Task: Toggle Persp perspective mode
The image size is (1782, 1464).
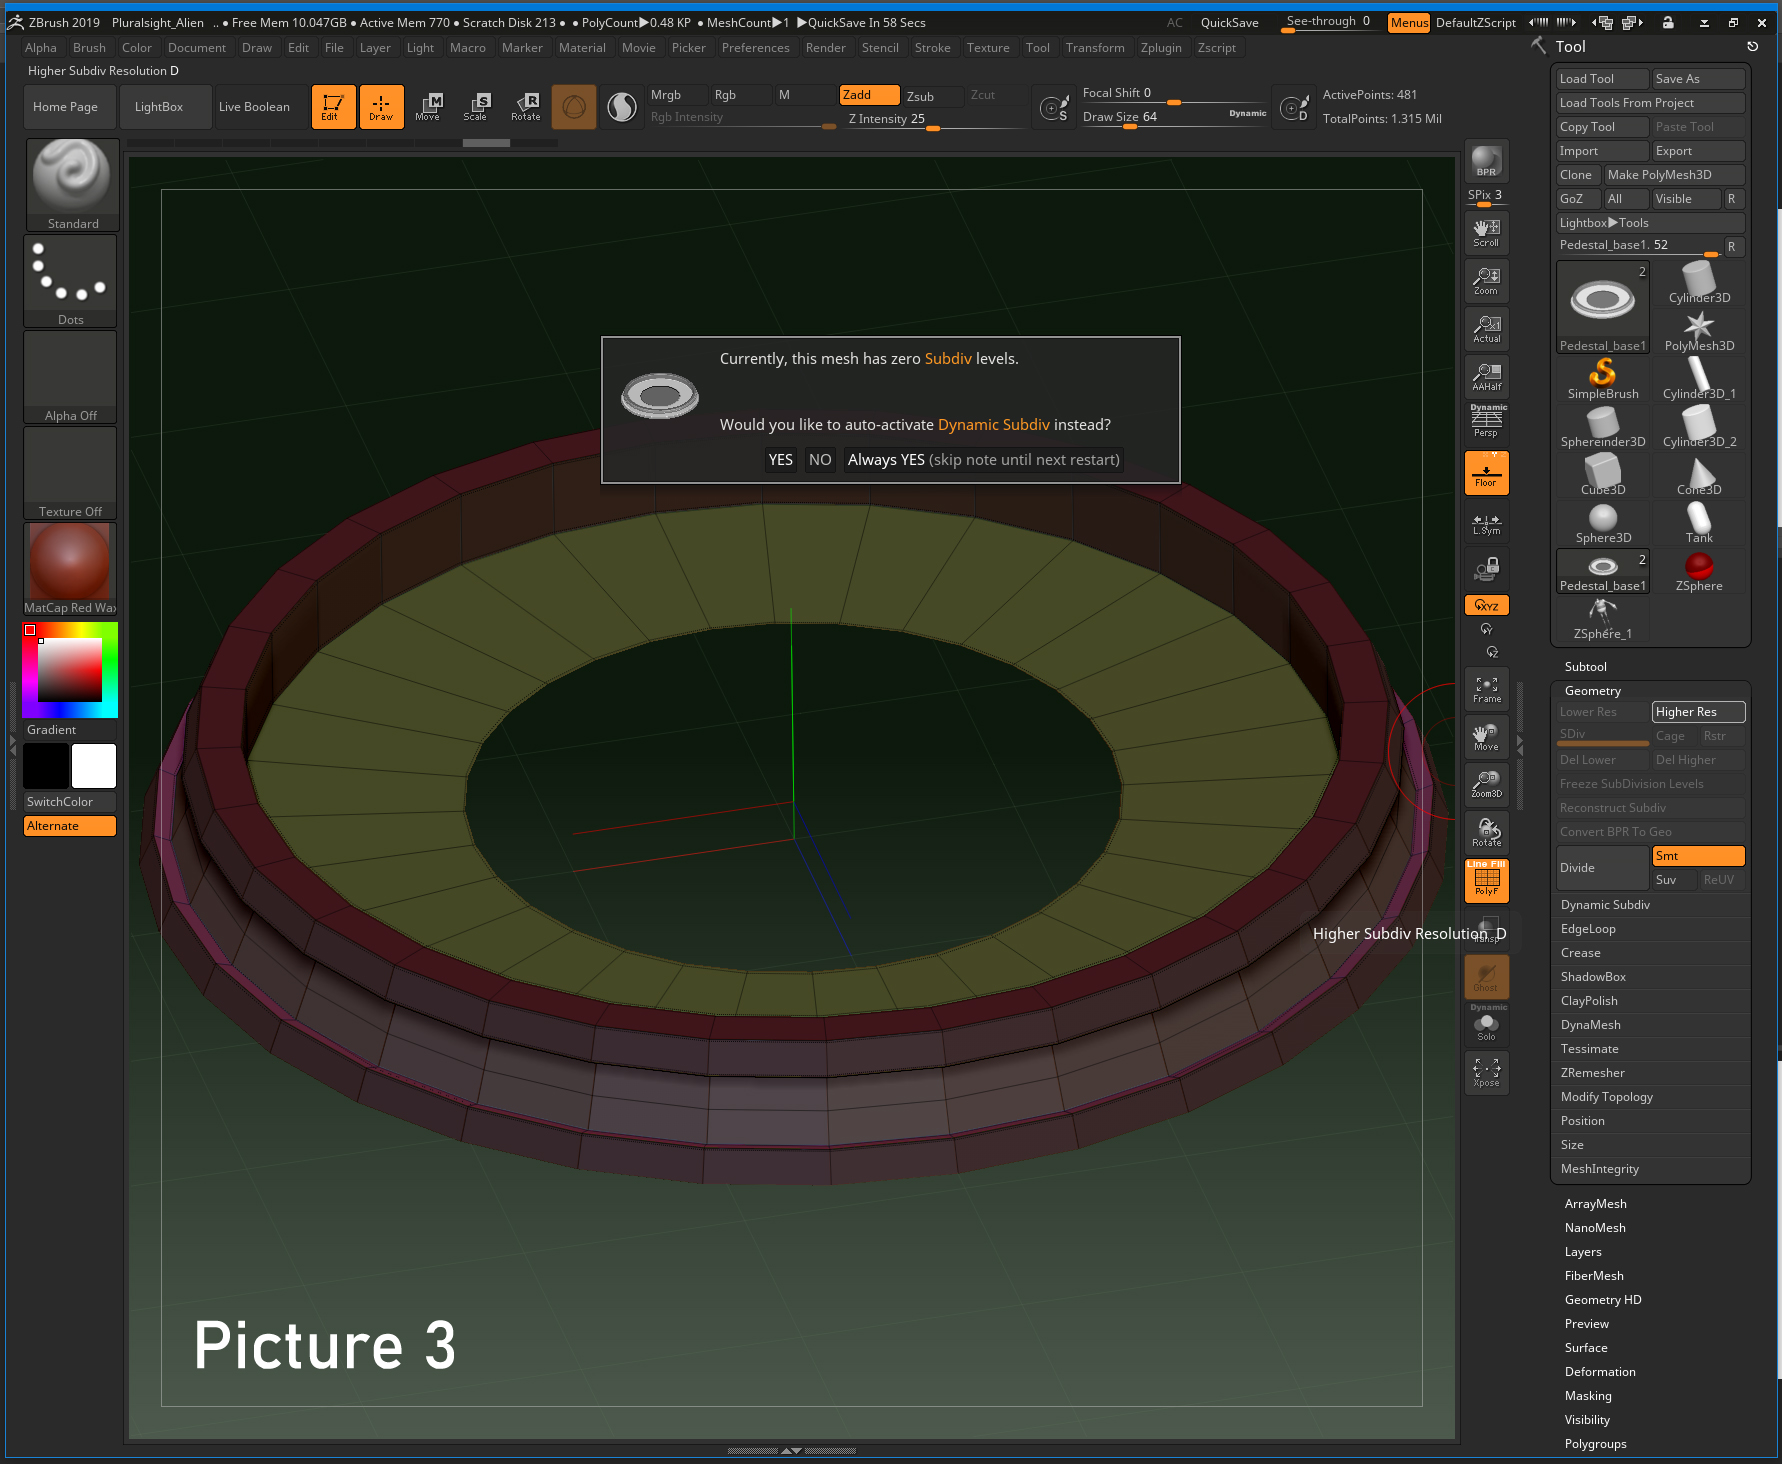Action: coord(1486,423)
